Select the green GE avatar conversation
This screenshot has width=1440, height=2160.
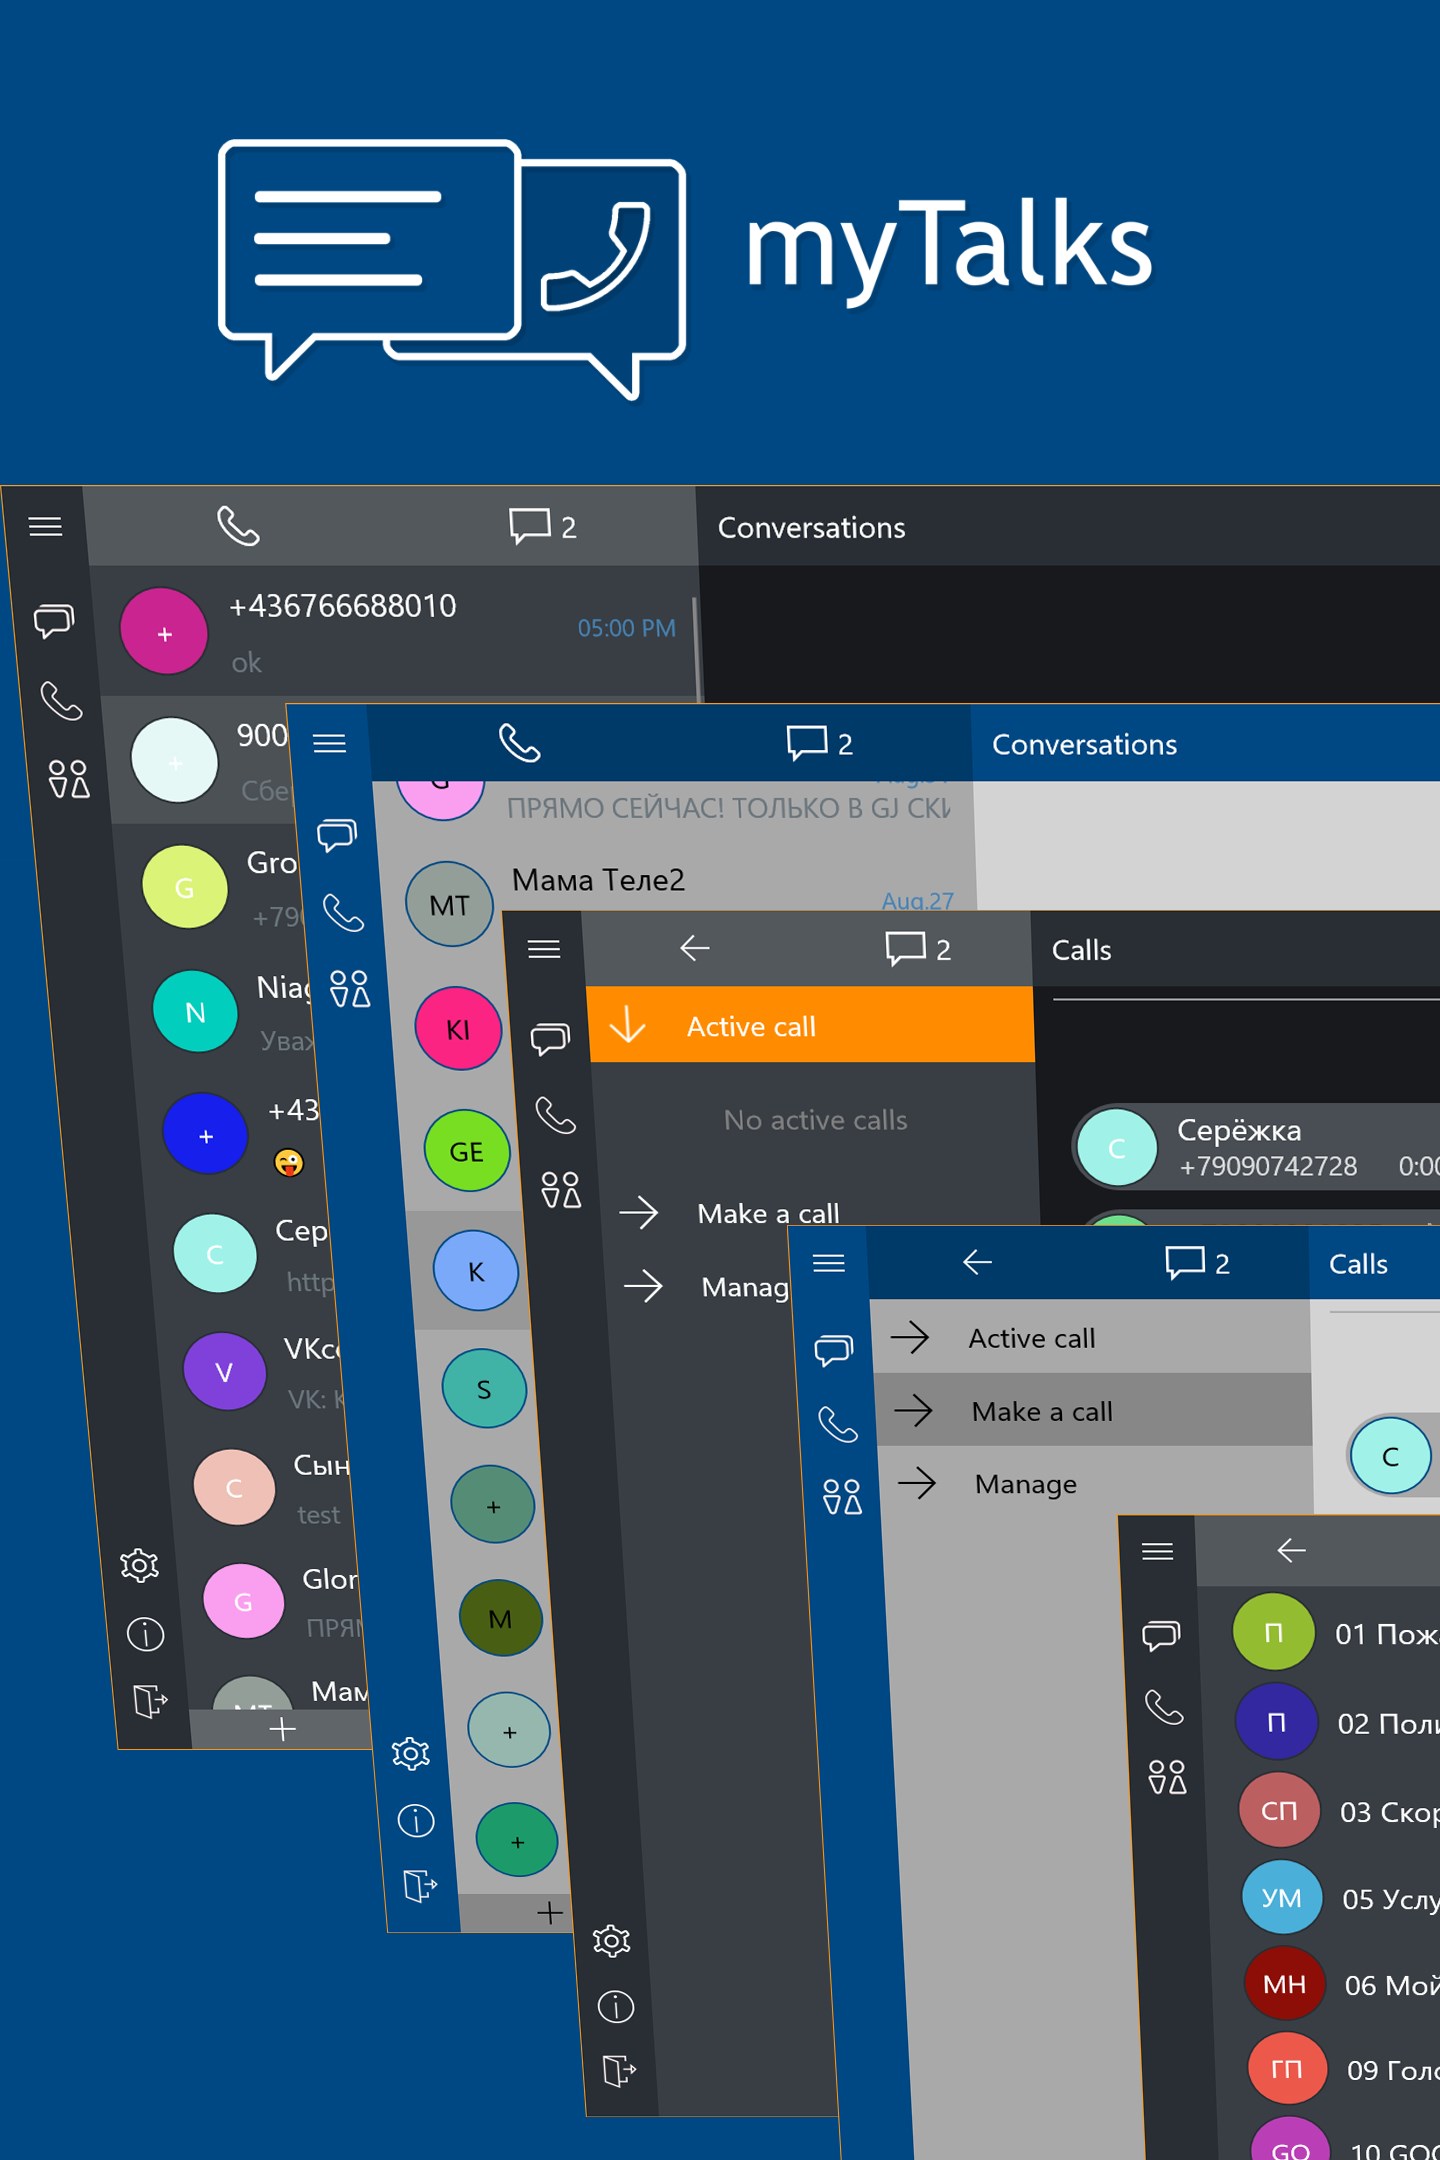pos(467,1151)
